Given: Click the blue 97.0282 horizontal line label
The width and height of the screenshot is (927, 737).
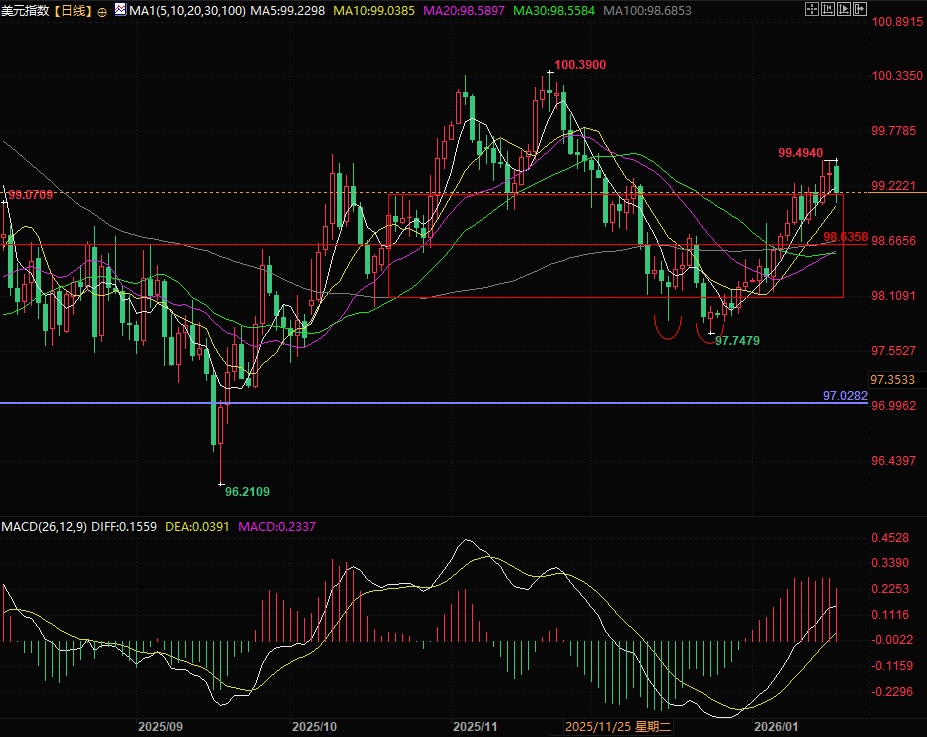Looking at the screenshot, I should point(844,396).
